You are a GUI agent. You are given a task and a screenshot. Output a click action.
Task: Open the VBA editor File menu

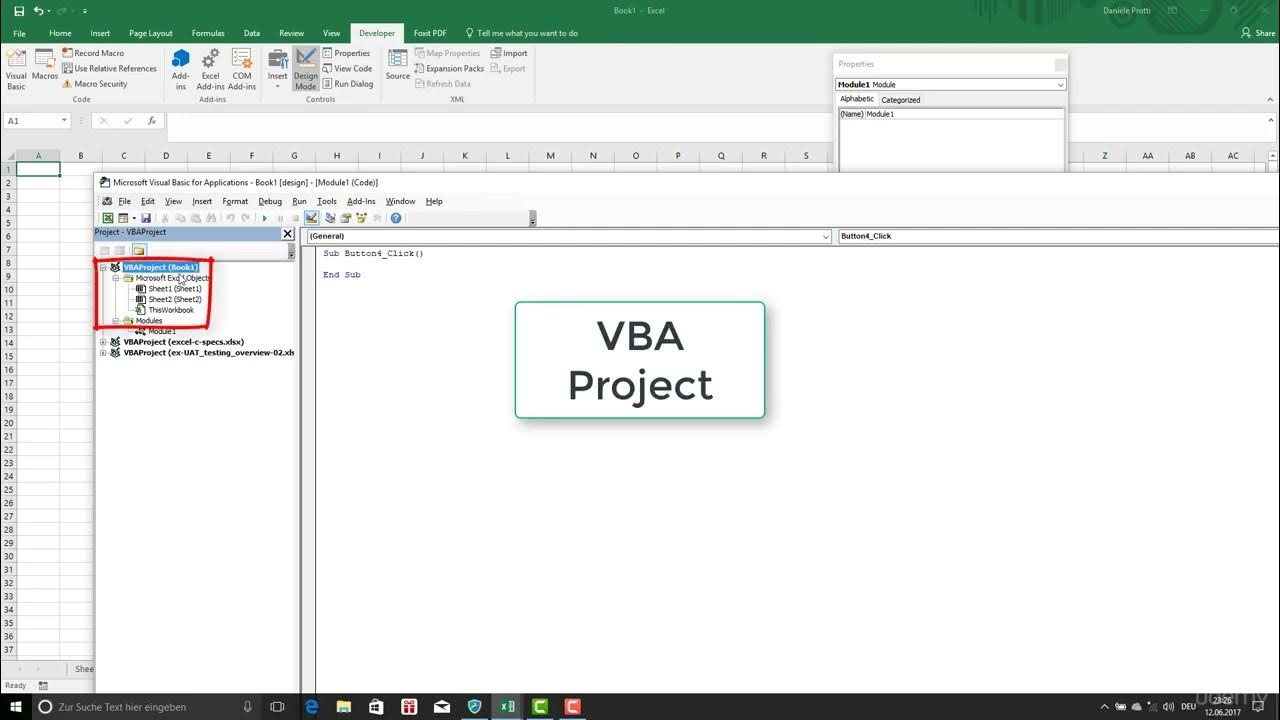[124, 201]
